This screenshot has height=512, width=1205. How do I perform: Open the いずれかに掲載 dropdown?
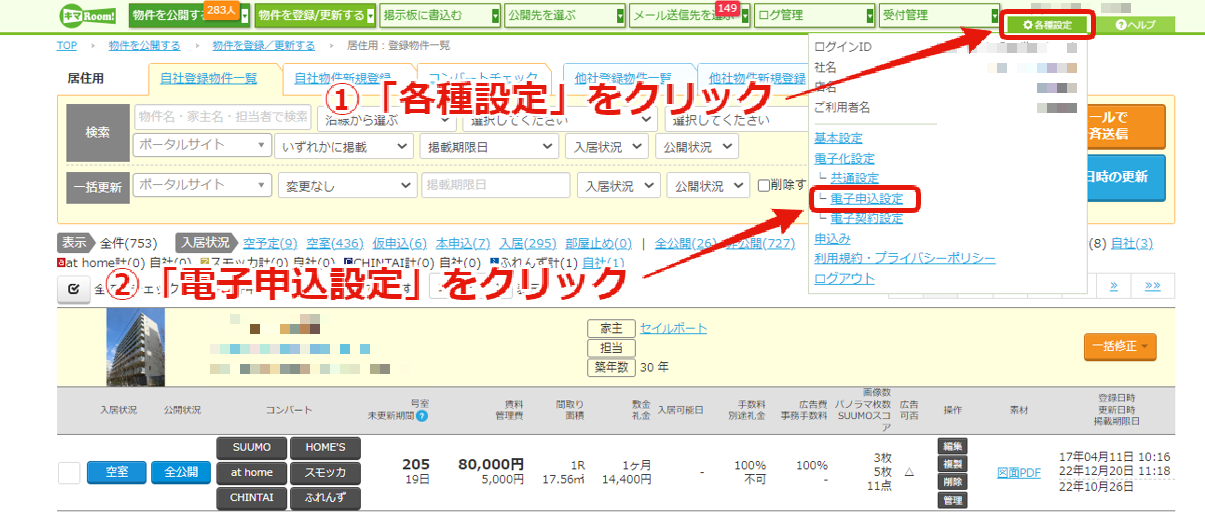(343, 146)
